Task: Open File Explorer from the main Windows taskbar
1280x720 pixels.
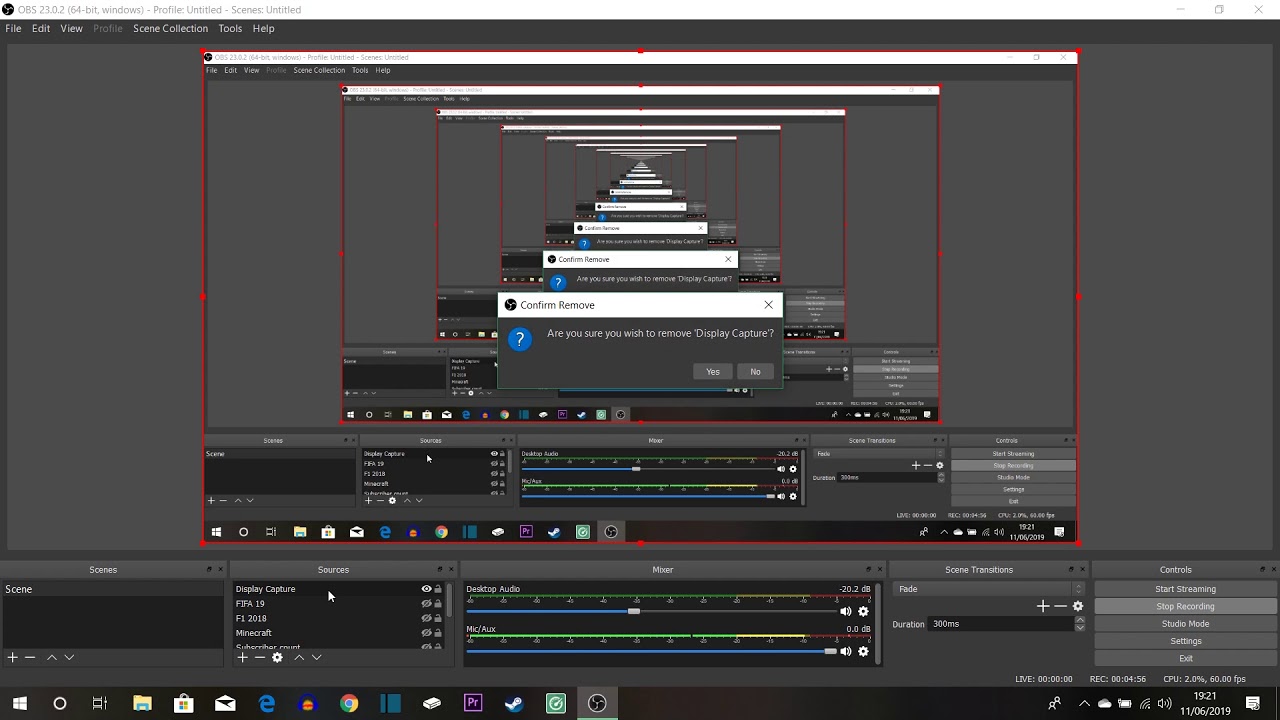Action: coord(142,703)
